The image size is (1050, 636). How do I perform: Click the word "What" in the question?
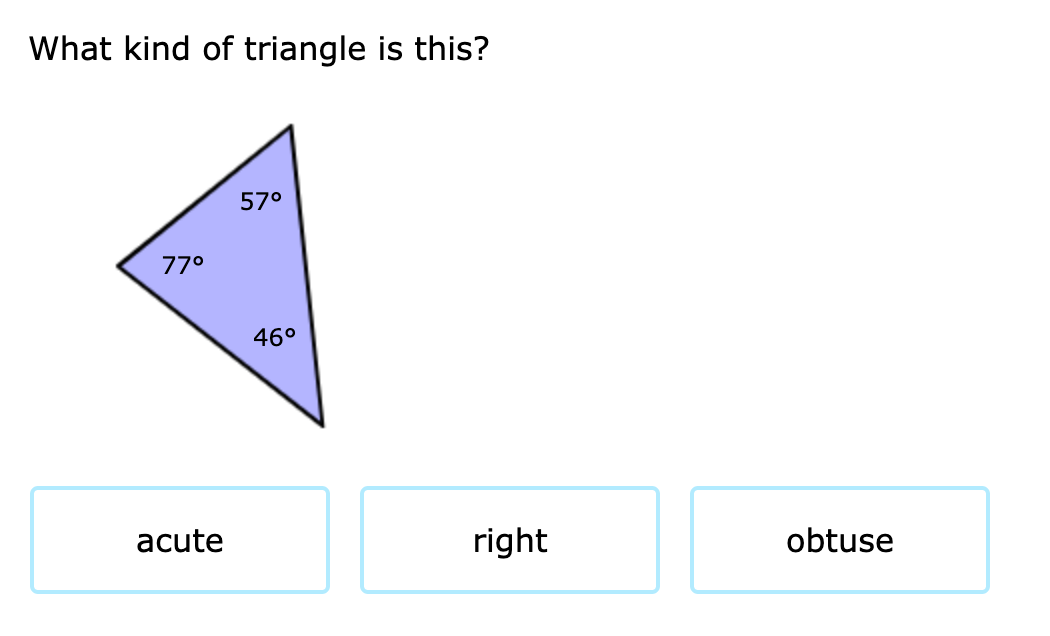tap(70, 49)
